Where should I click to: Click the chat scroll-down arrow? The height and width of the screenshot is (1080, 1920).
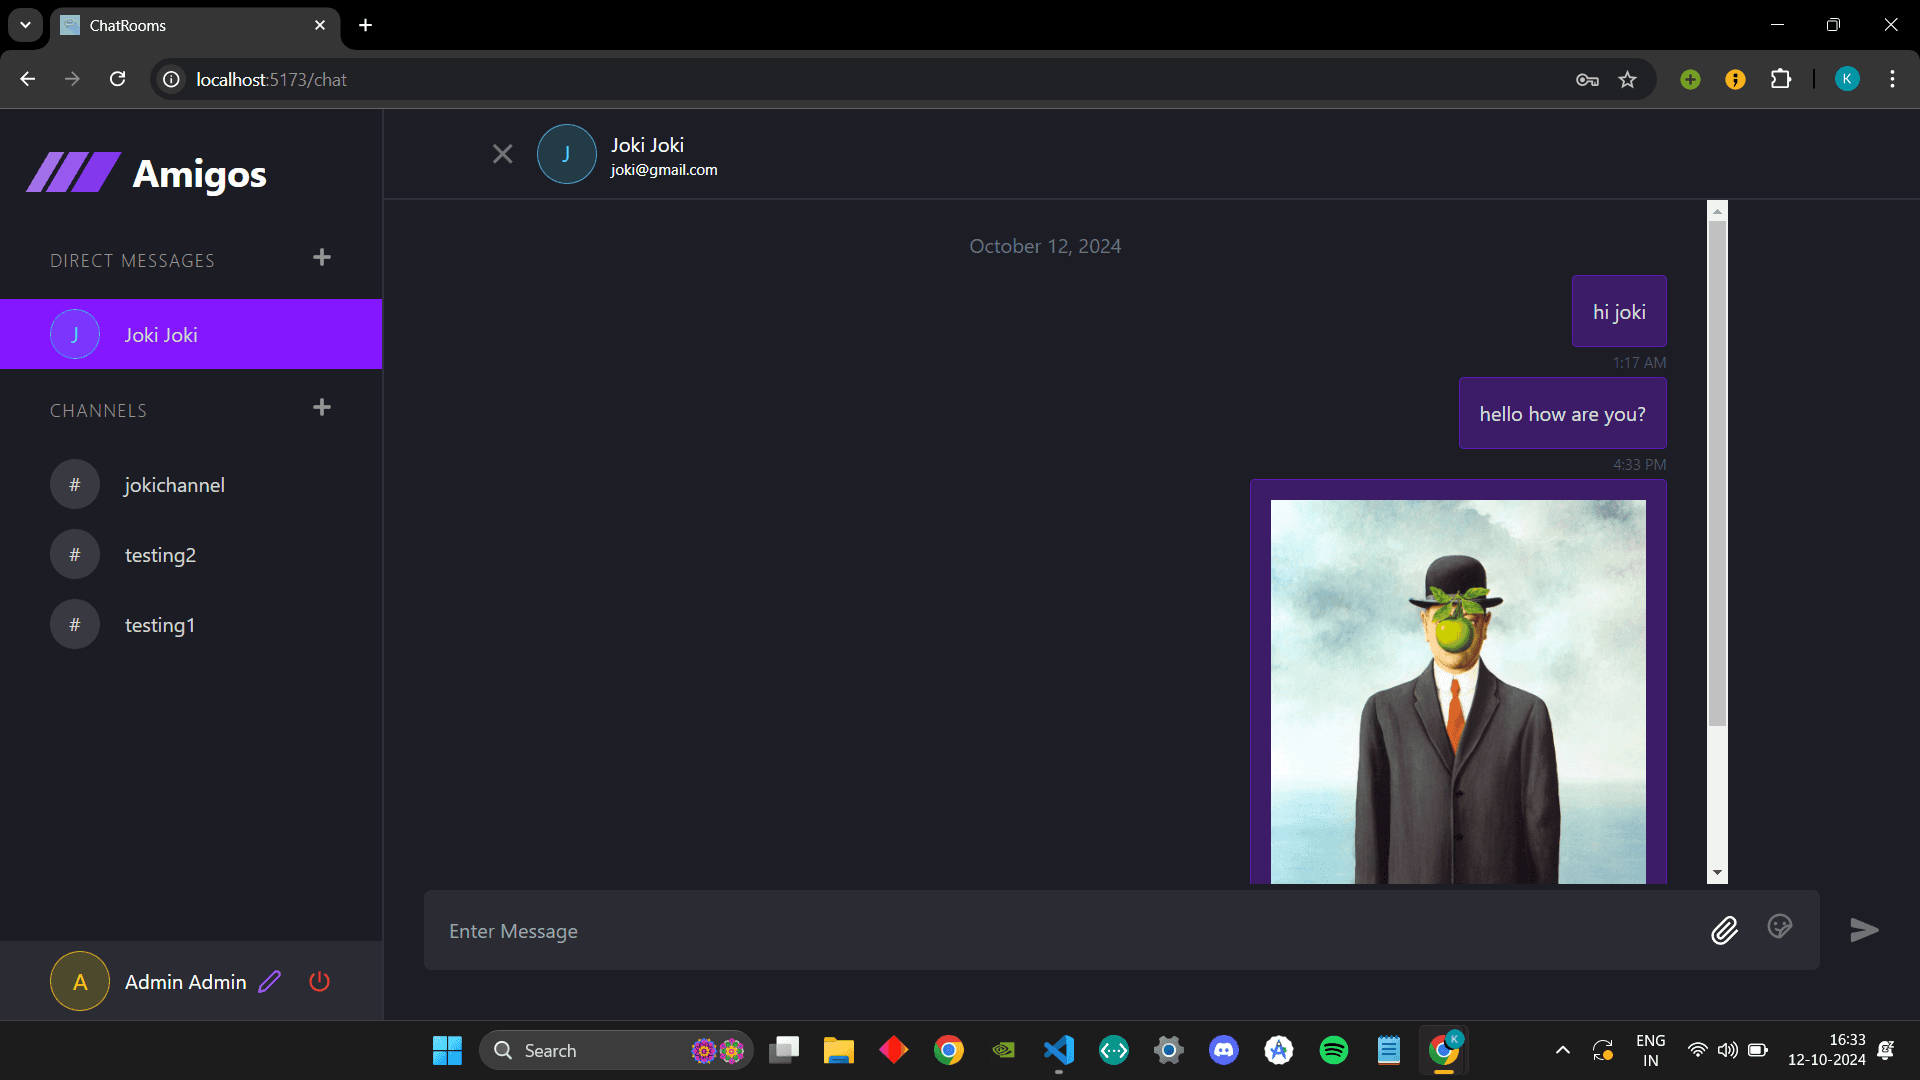[1718, 873]
